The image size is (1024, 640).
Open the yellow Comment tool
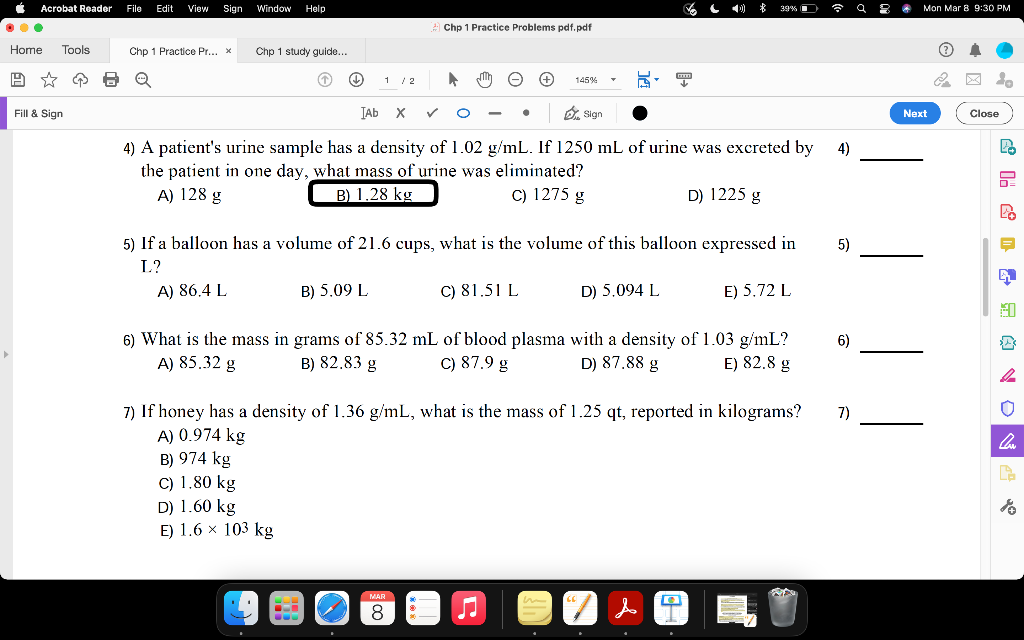tap(1008, 244)
